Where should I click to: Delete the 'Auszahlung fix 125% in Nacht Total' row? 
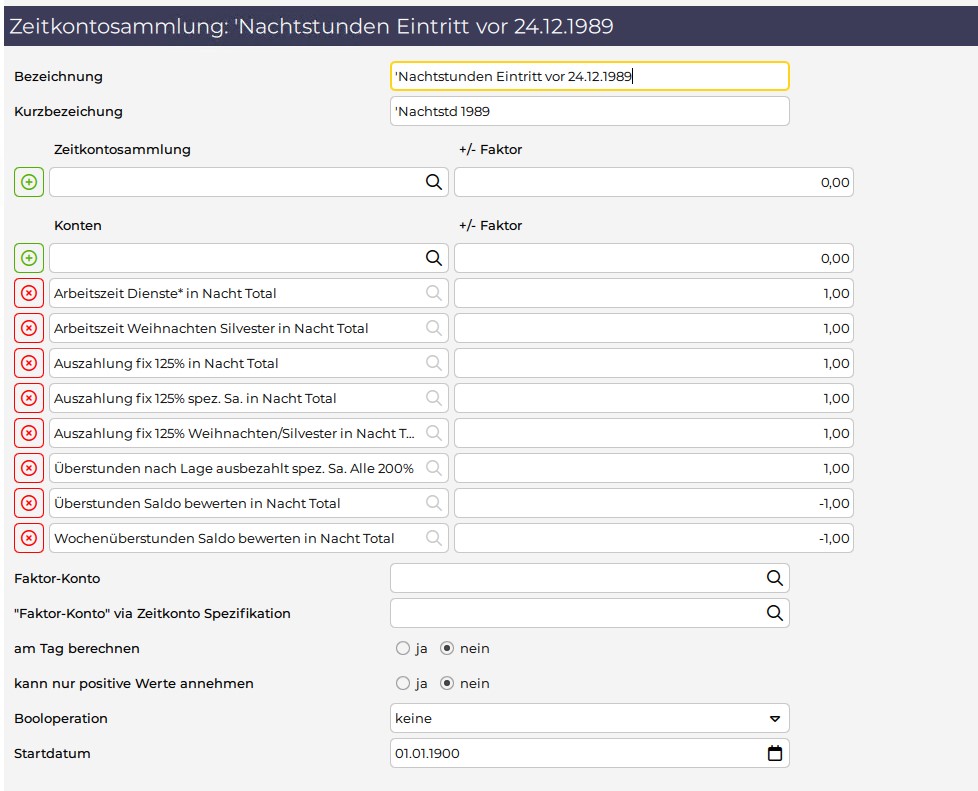(29, 363)
